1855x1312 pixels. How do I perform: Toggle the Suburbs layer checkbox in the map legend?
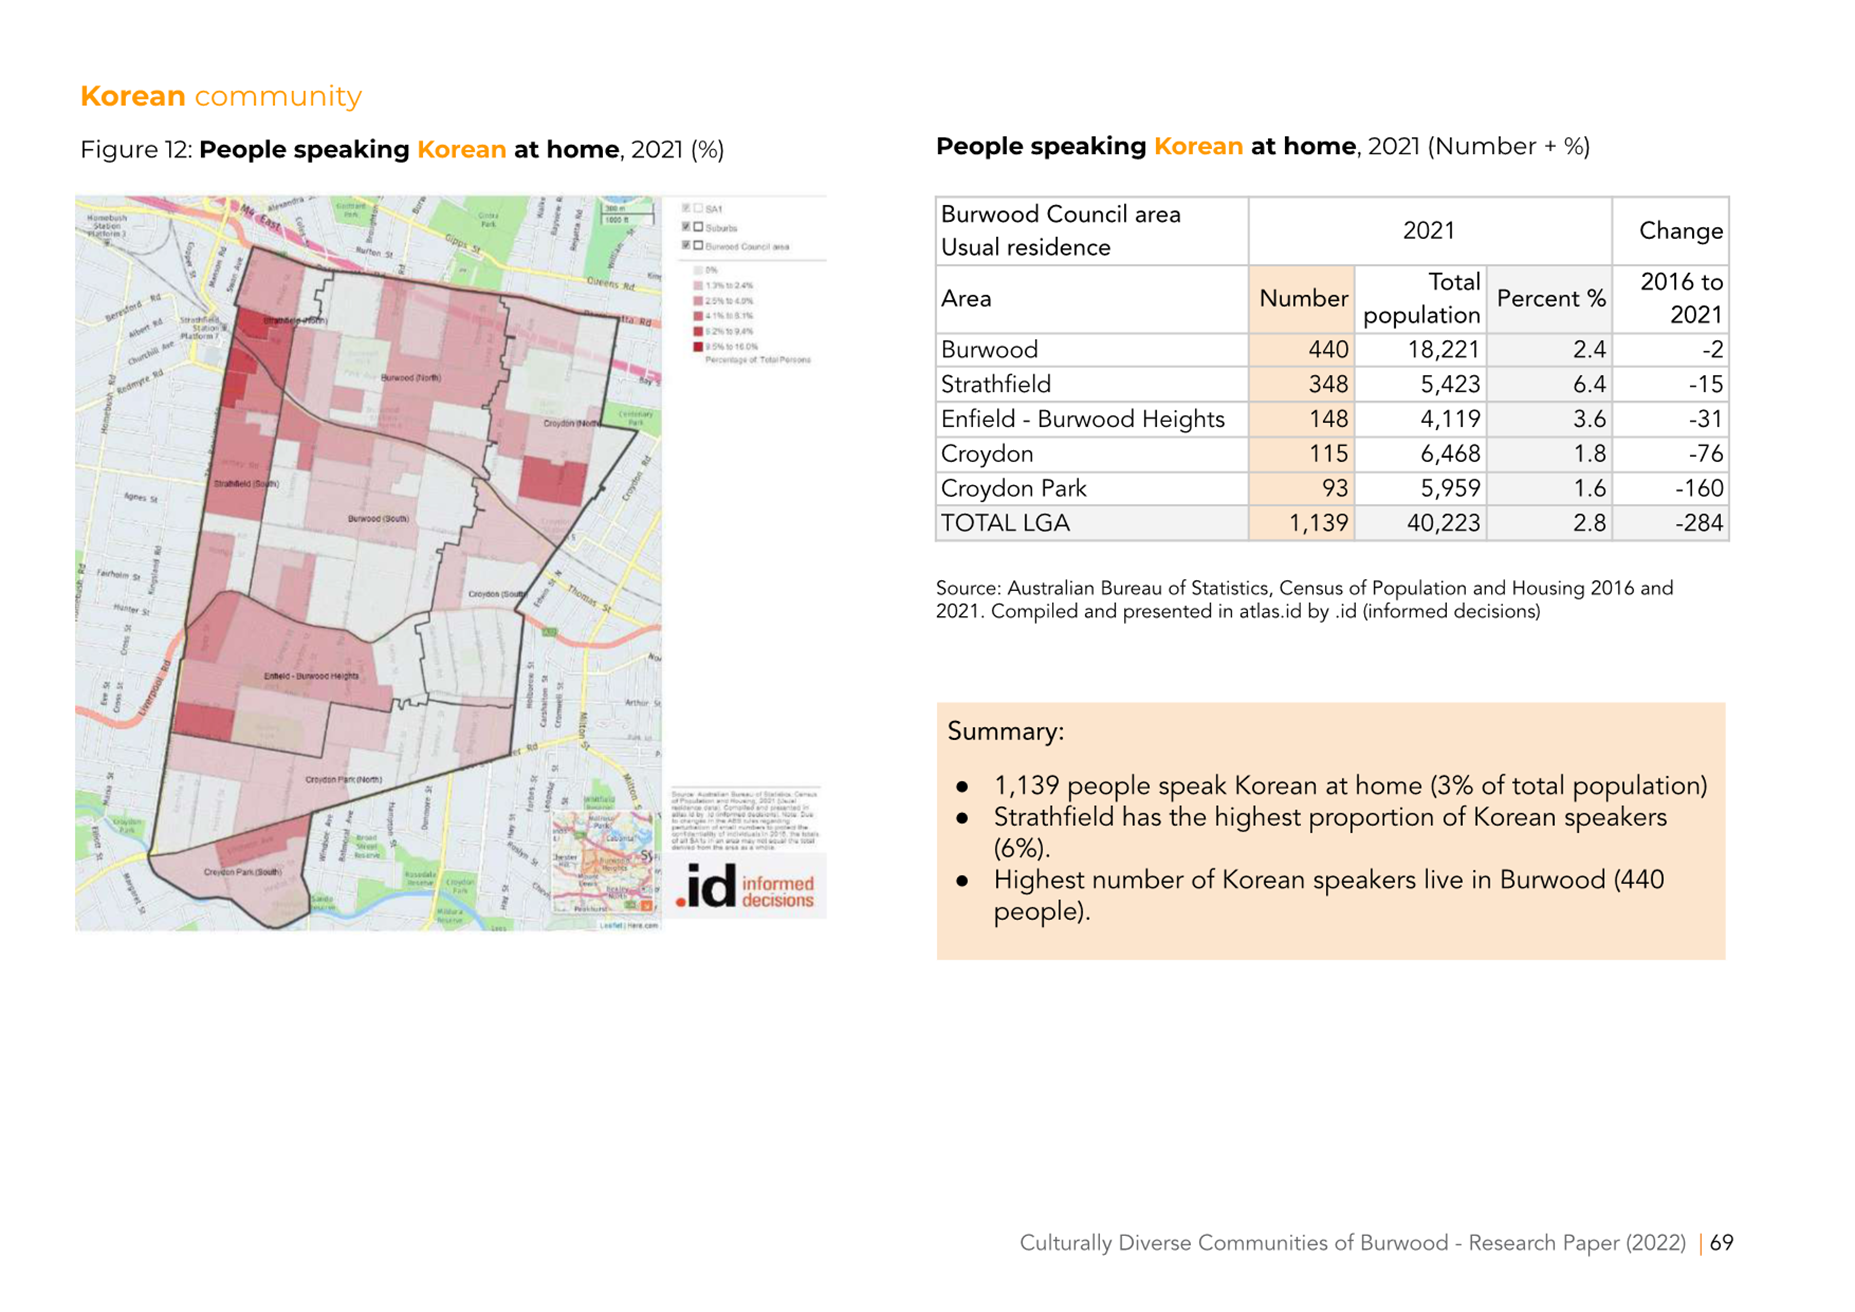(x=687, y=227)
